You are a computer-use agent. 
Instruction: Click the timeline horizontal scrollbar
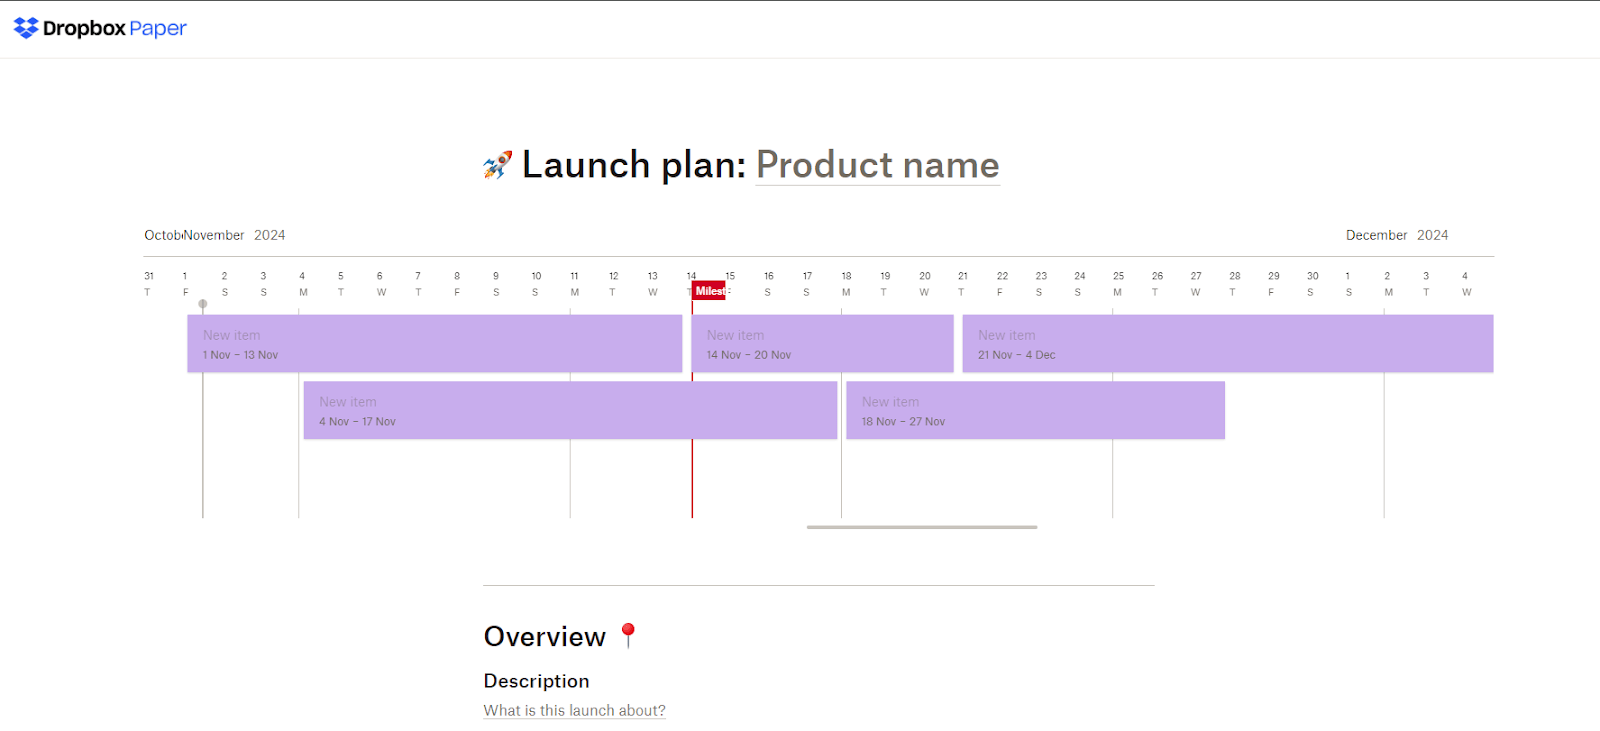(x=921, y=527)
